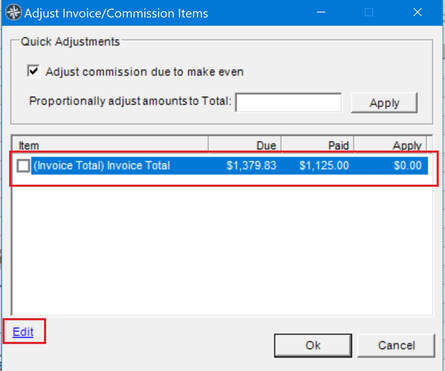Click the $1,379.83 due amount
The image size is (445, 371).
[x=251, y=166]
